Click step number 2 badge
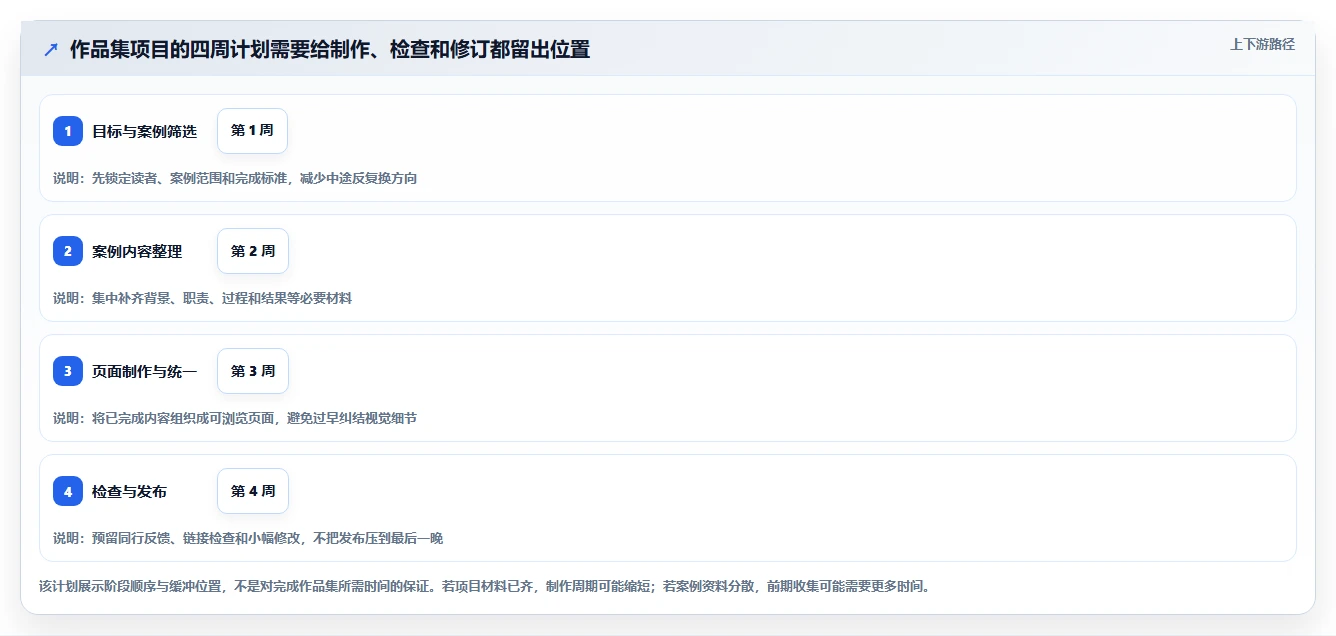Screen dimensions: 1336x636 coord(68,251)
